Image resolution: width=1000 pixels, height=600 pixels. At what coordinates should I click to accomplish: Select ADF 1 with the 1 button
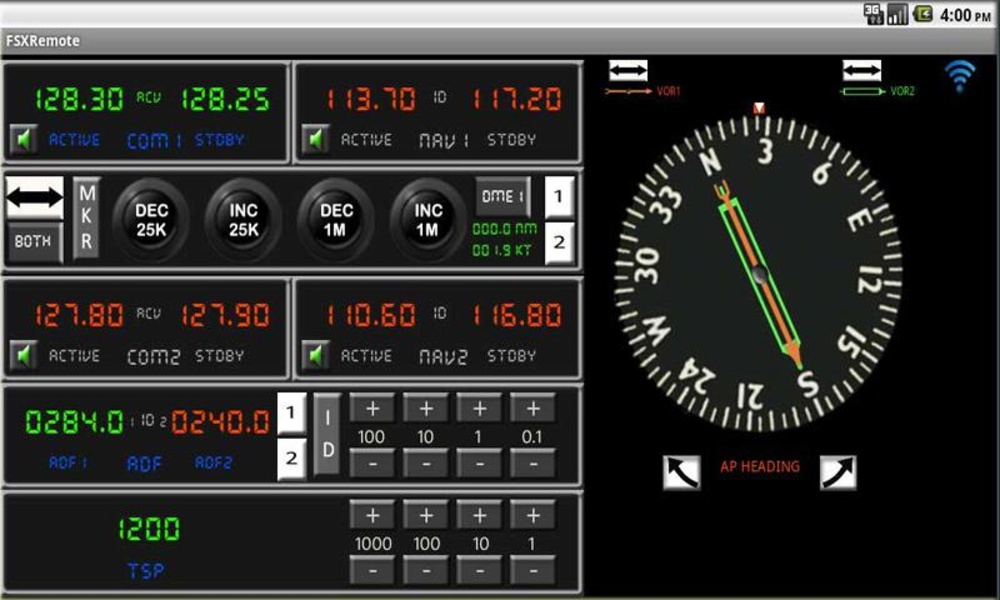pyautogui.click(x=291, y=413)
